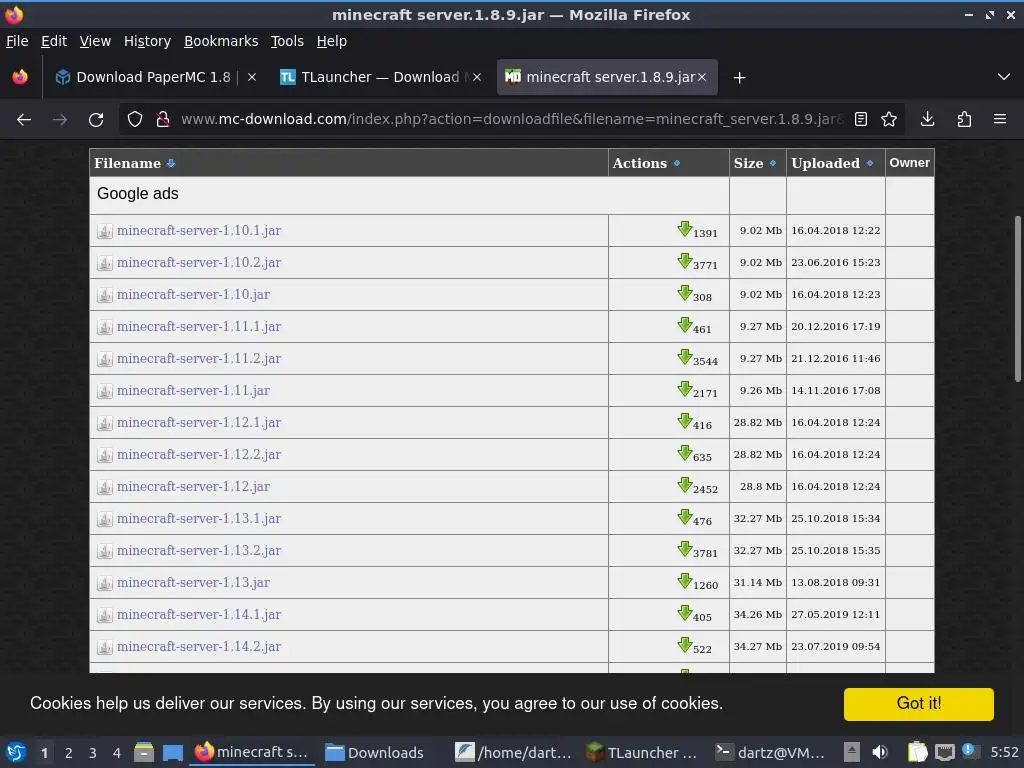The height and width of the screenshot is (768, 1024).
Task: Reload the current page
Action: (x=96, y=120)
